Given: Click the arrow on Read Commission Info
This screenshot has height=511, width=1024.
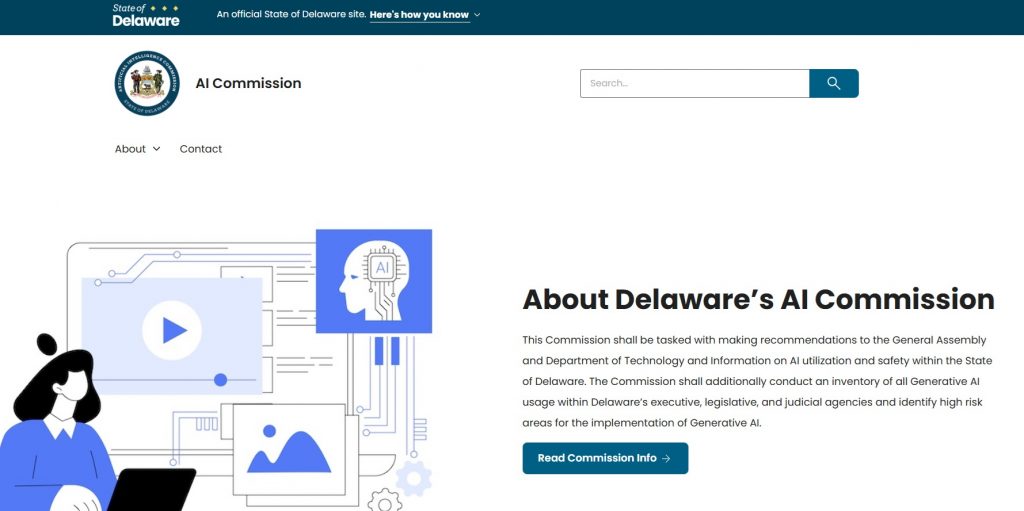Looking at the screenshot, I should pos(667,458).
